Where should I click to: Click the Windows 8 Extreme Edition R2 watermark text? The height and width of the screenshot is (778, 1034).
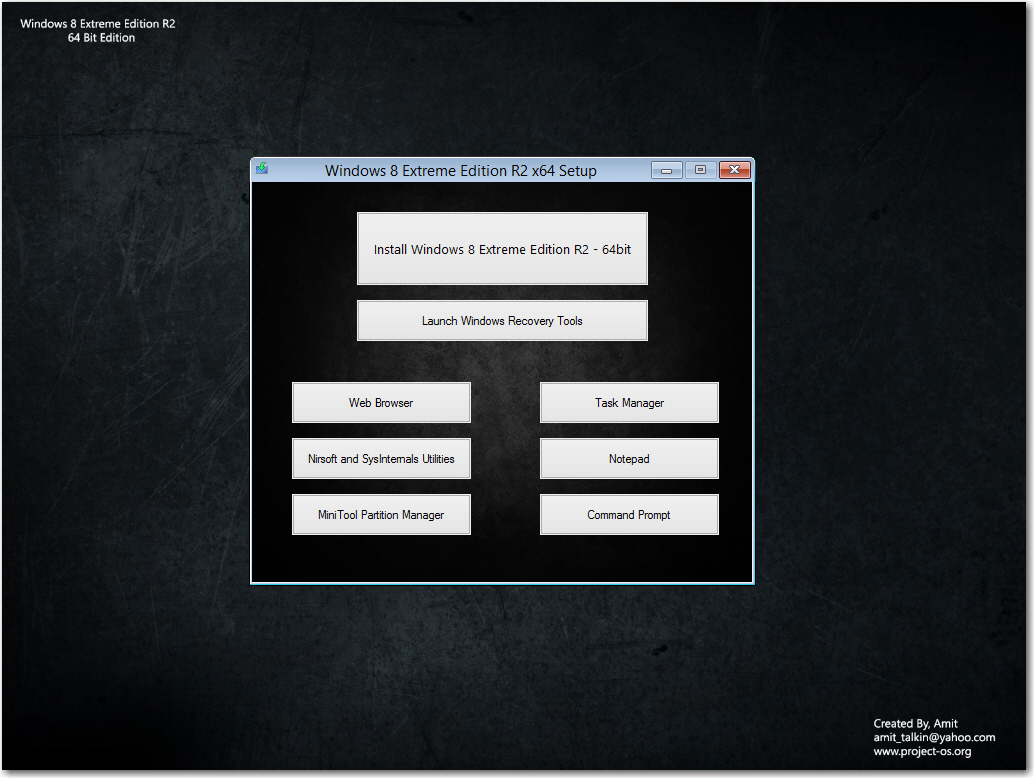(x=97, y=23)
